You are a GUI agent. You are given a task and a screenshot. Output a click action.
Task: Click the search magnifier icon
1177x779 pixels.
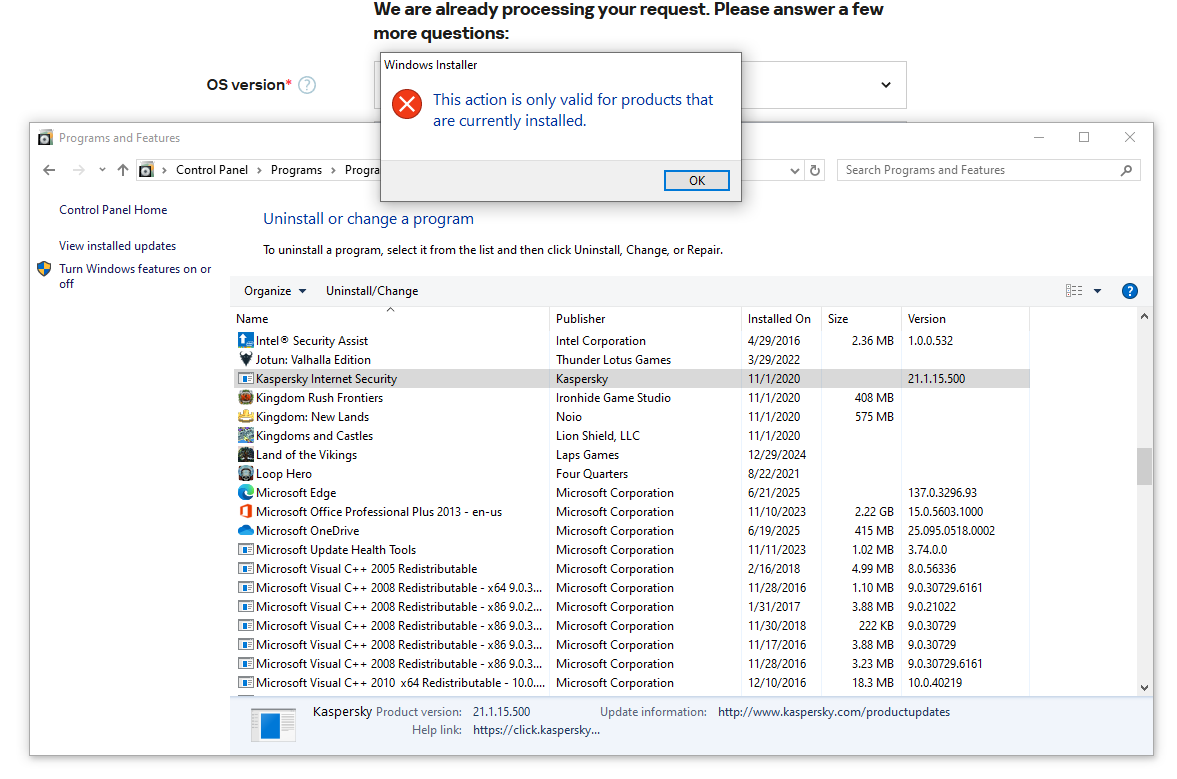pyautogui.click(x=1126, y=170)
